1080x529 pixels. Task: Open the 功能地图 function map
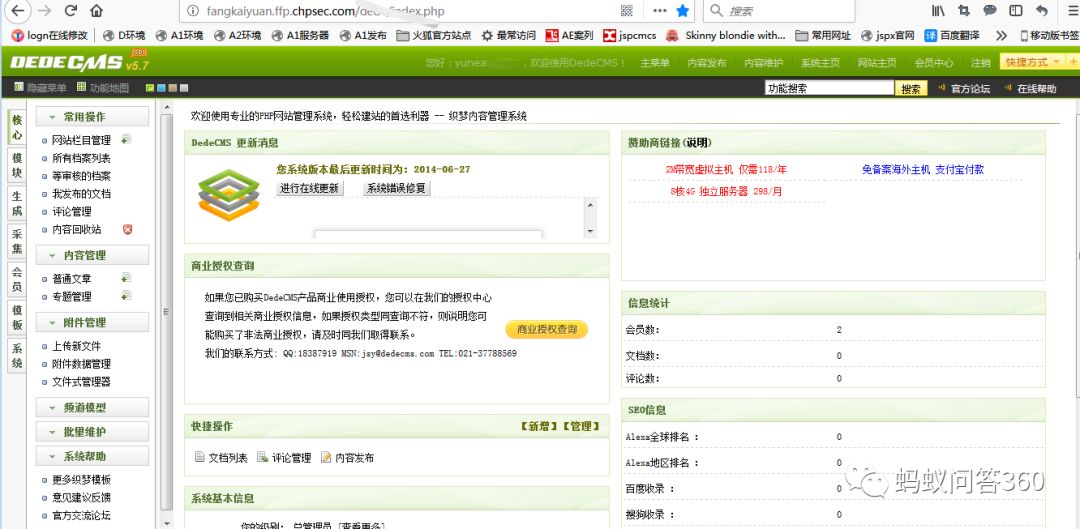103,87
